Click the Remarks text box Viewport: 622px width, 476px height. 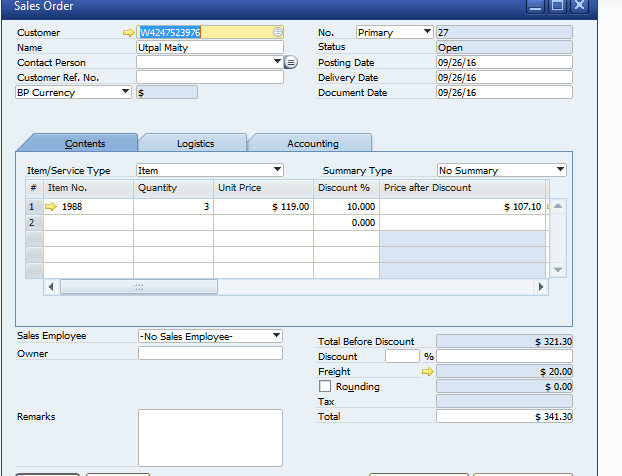210,438
